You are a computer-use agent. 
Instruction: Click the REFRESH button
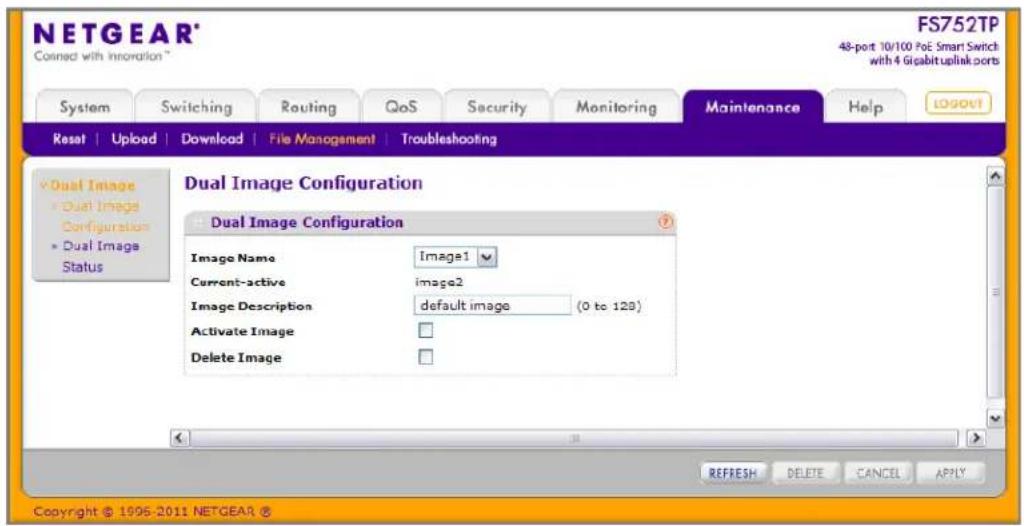pos(733,472)
